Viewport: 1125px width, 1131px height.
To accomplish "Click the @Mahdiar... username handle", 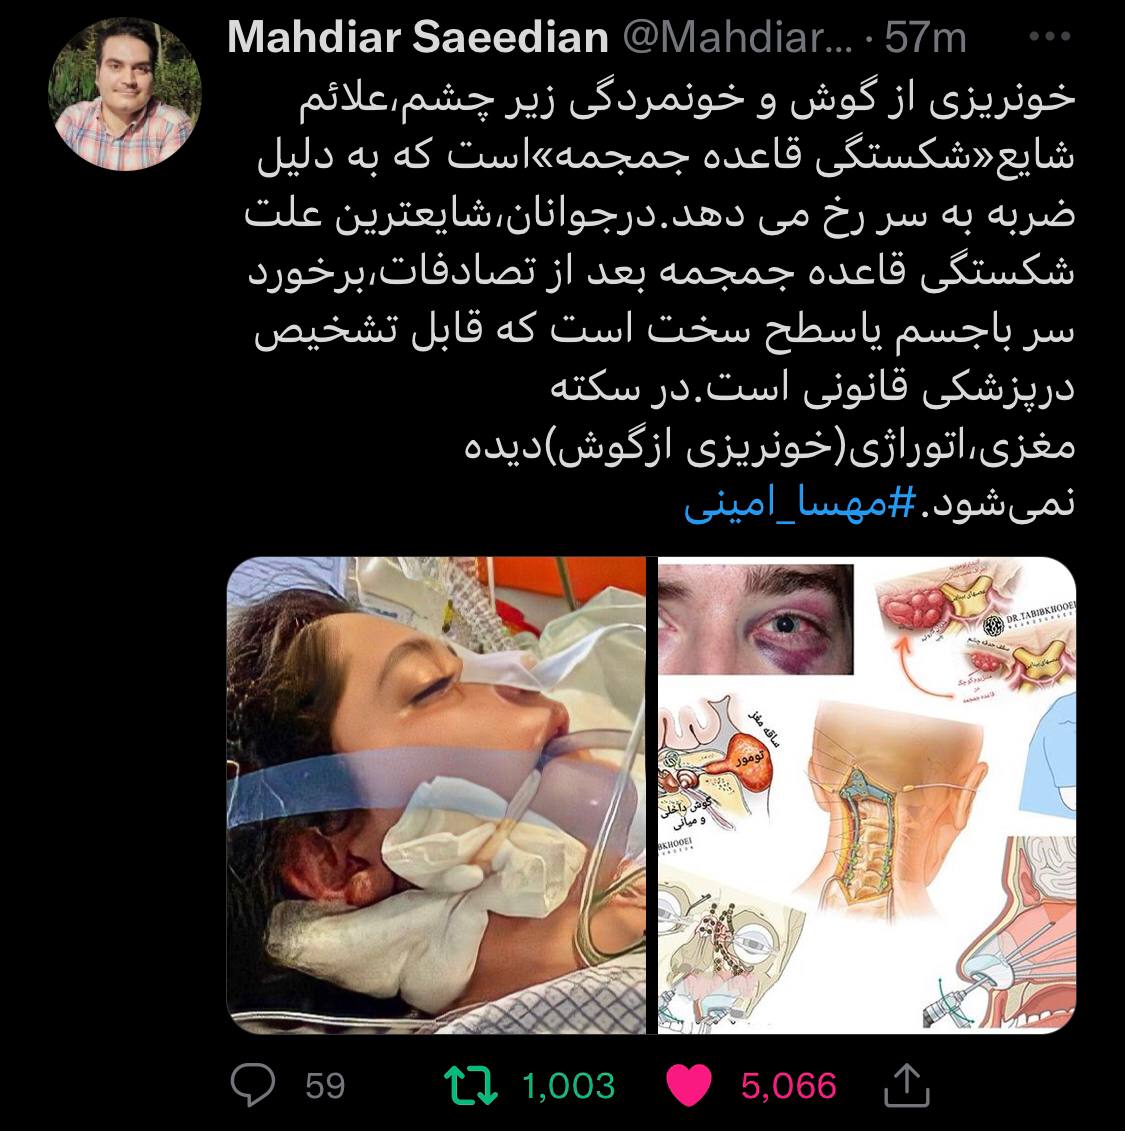I will click(x=737, y=37).
